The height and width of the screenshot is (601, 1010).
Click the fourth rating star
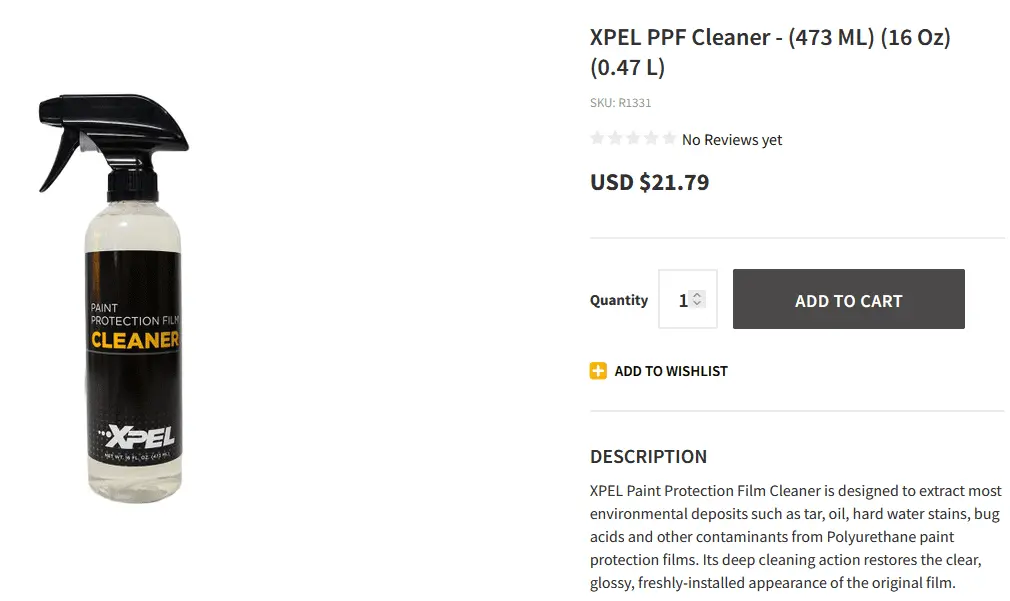point(651,139)
